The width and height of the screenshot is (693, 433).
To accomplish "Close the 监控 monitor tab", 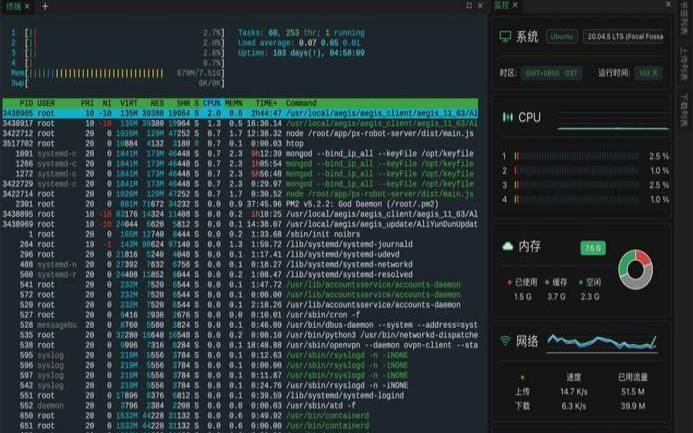I will pyautogui.click(x=515, y=5).
